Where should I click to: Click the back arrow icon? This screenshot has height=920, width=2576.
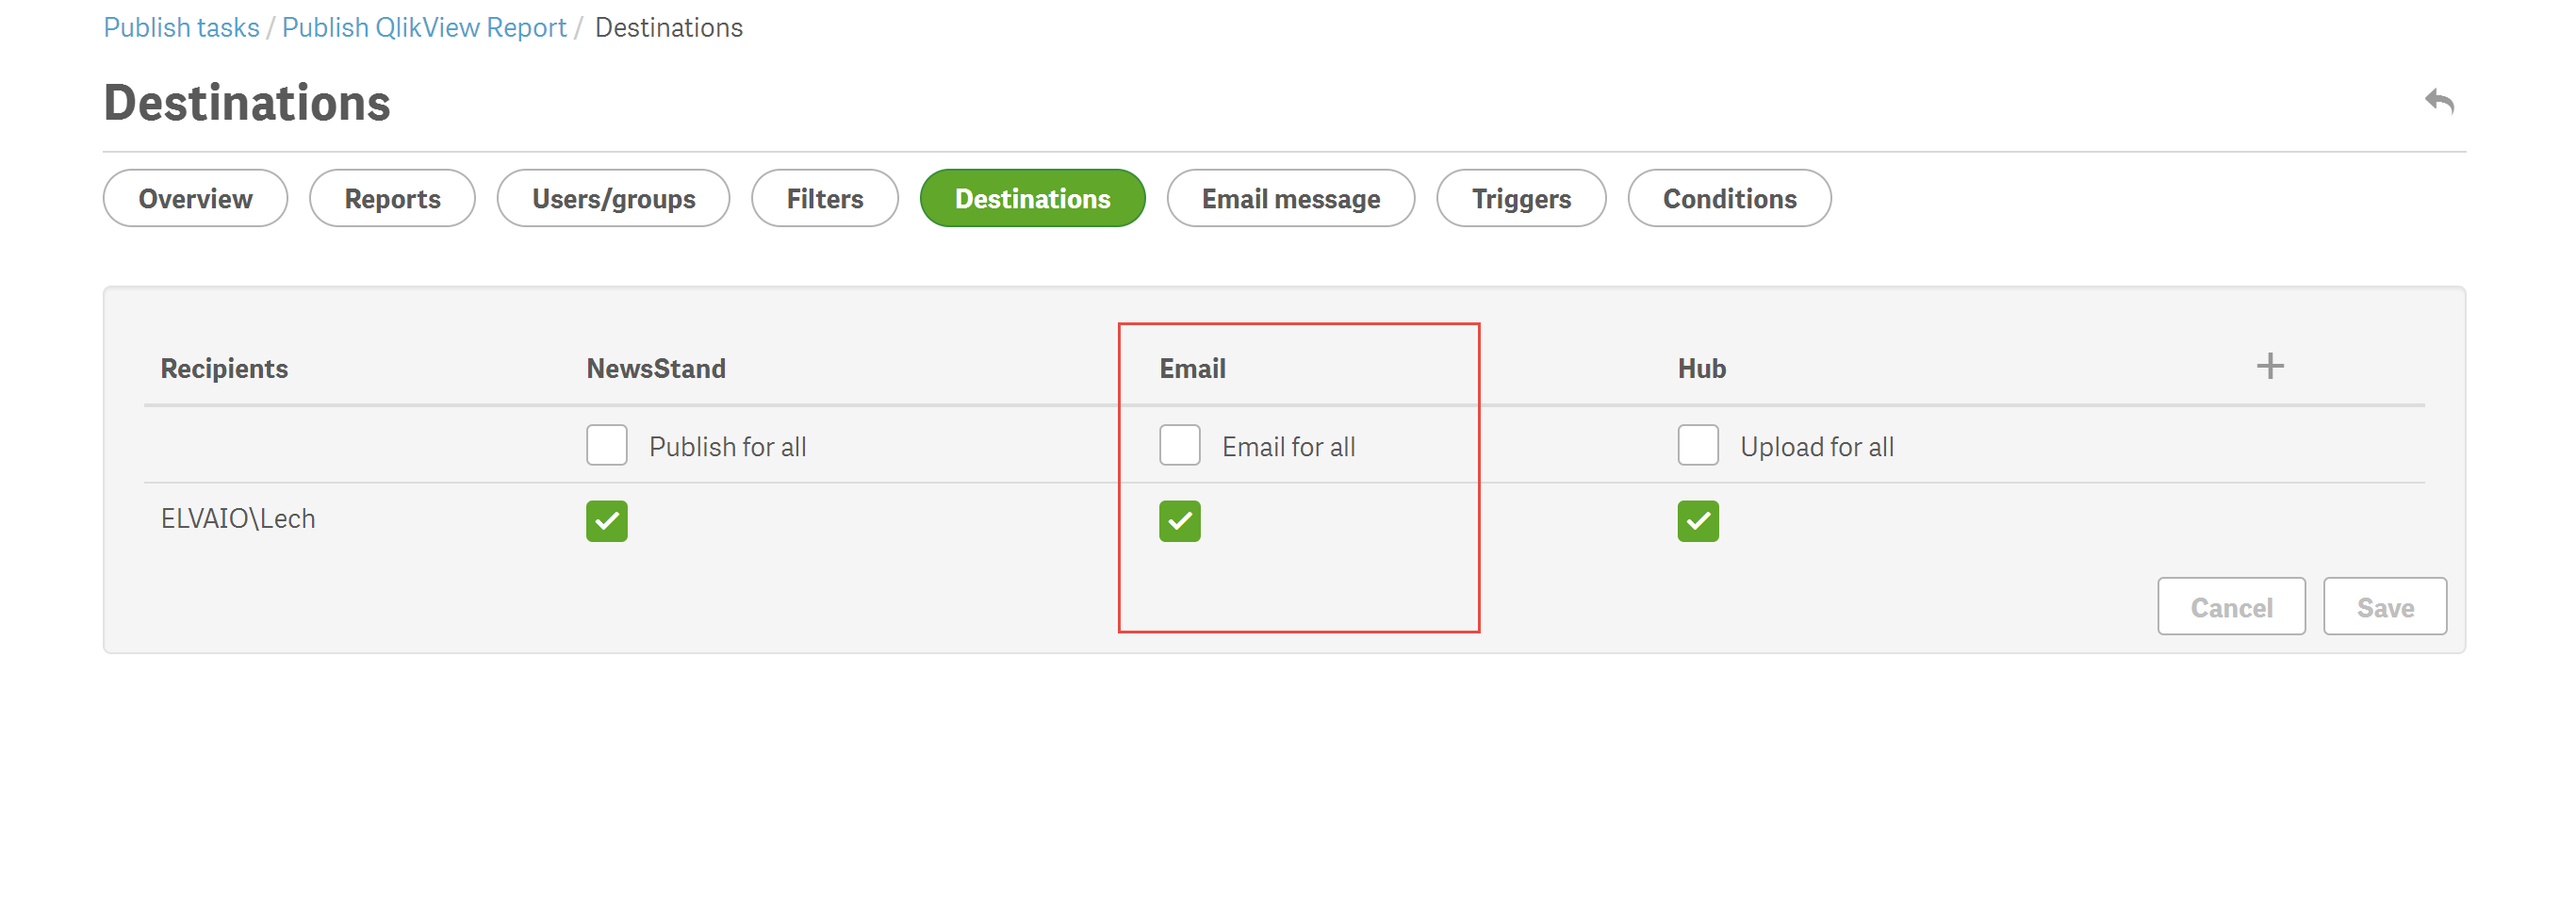pos(2439,101)
